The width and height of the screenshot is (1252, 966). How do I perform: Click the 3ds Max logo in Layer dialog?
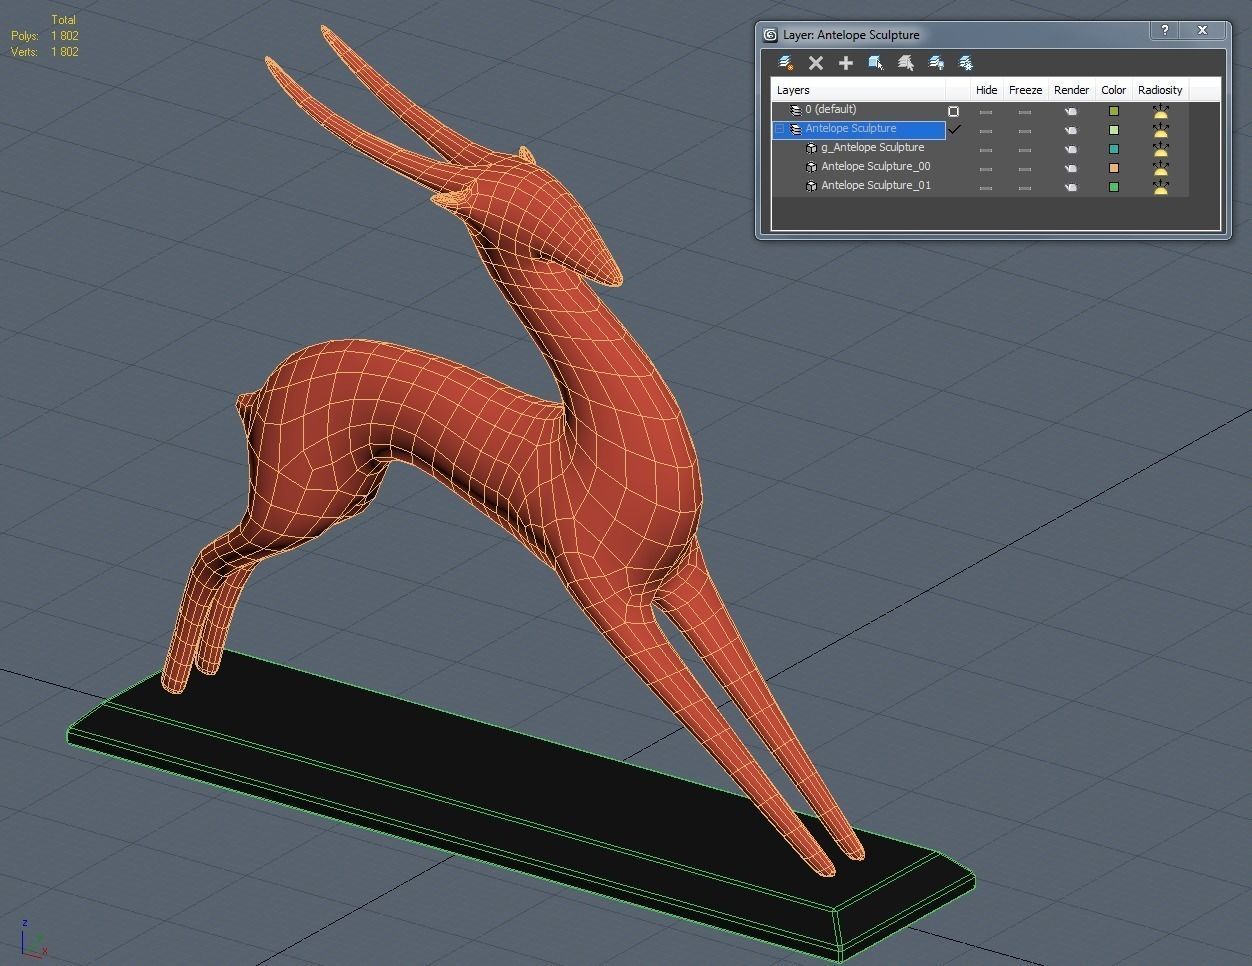tap(770, 34)
